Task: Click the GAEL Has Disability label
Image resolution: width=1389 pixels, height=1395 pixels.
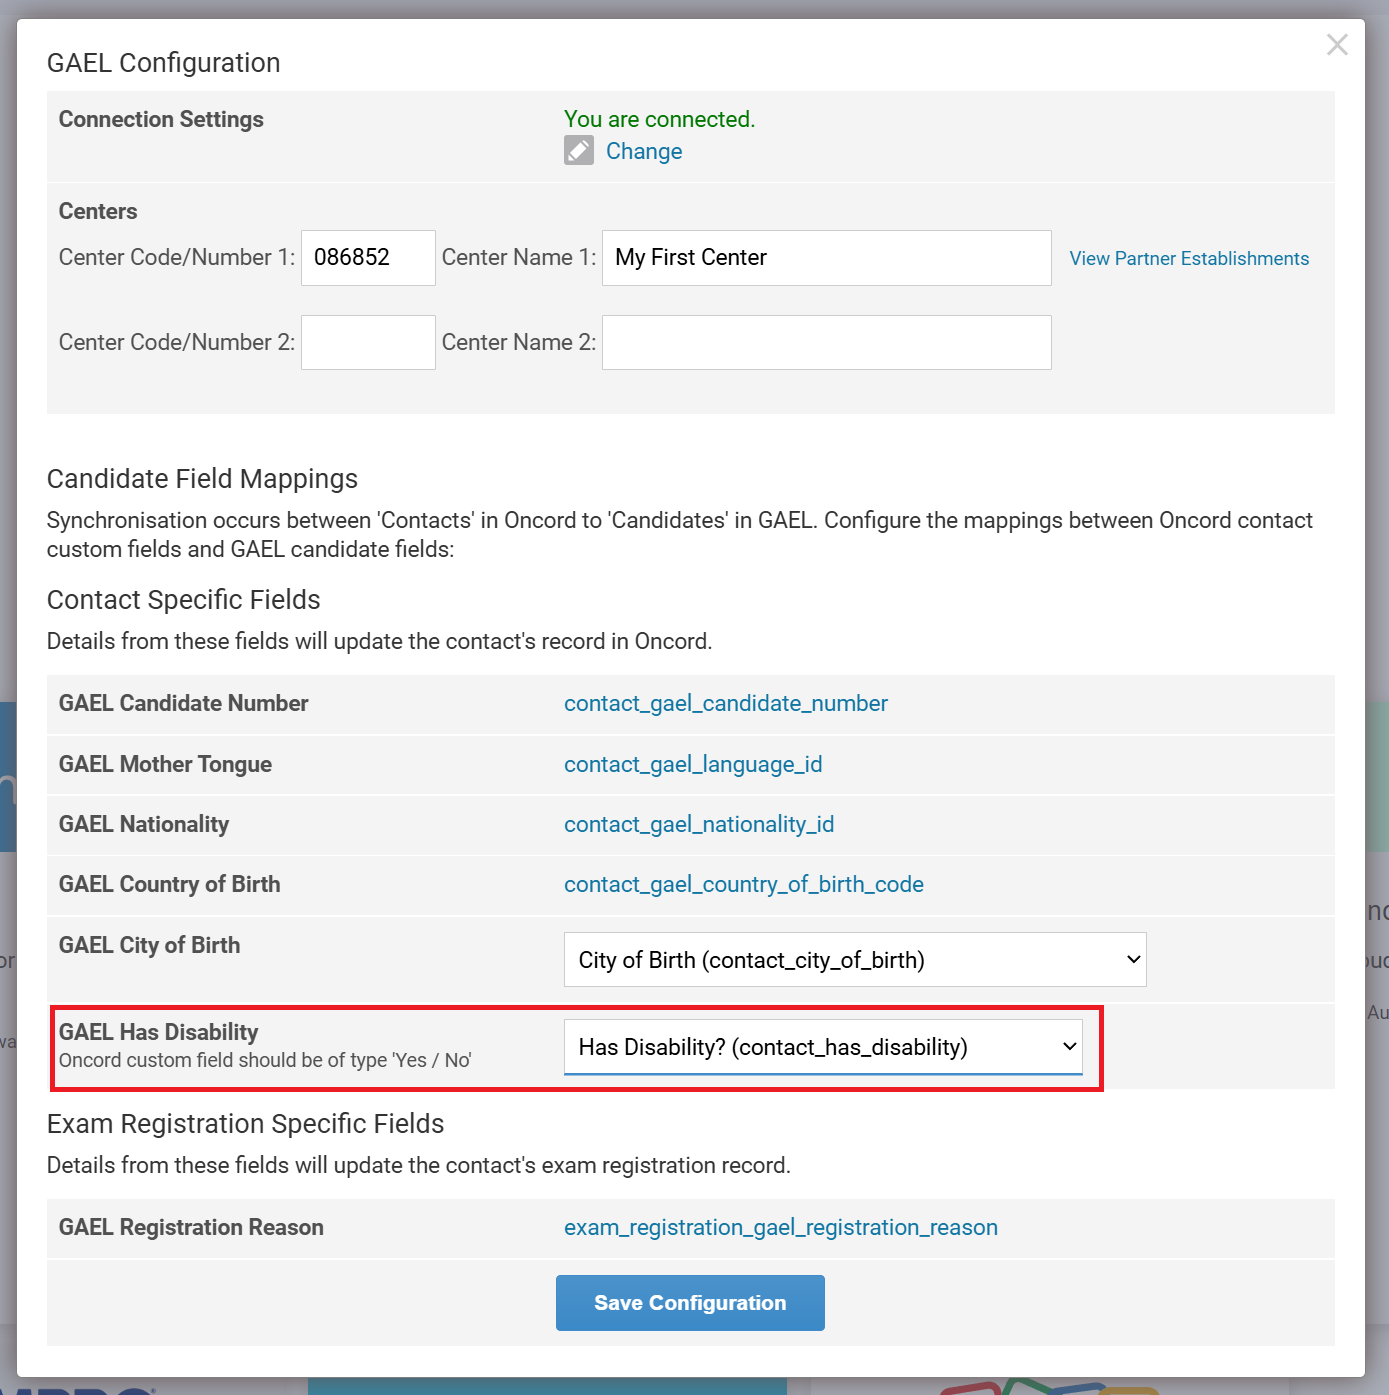Action: [159, 1032]
